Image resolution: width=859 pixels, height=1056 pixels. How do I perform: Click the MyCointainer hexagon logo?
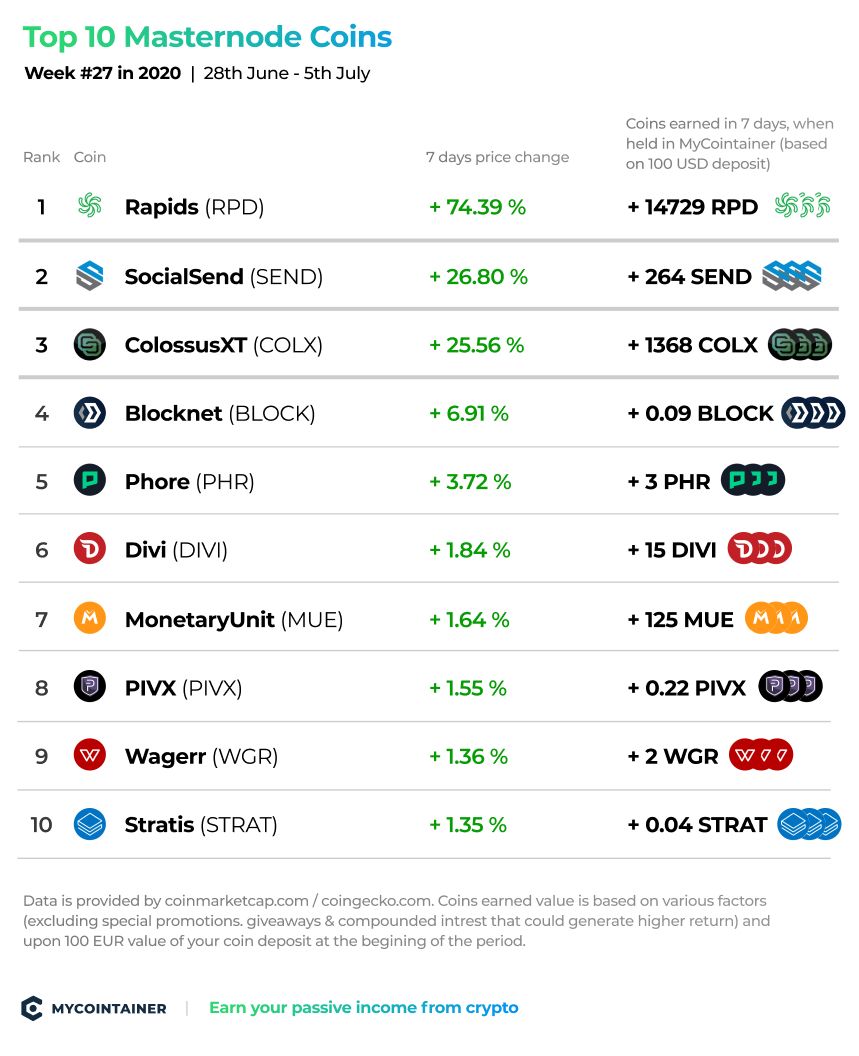32,1008
